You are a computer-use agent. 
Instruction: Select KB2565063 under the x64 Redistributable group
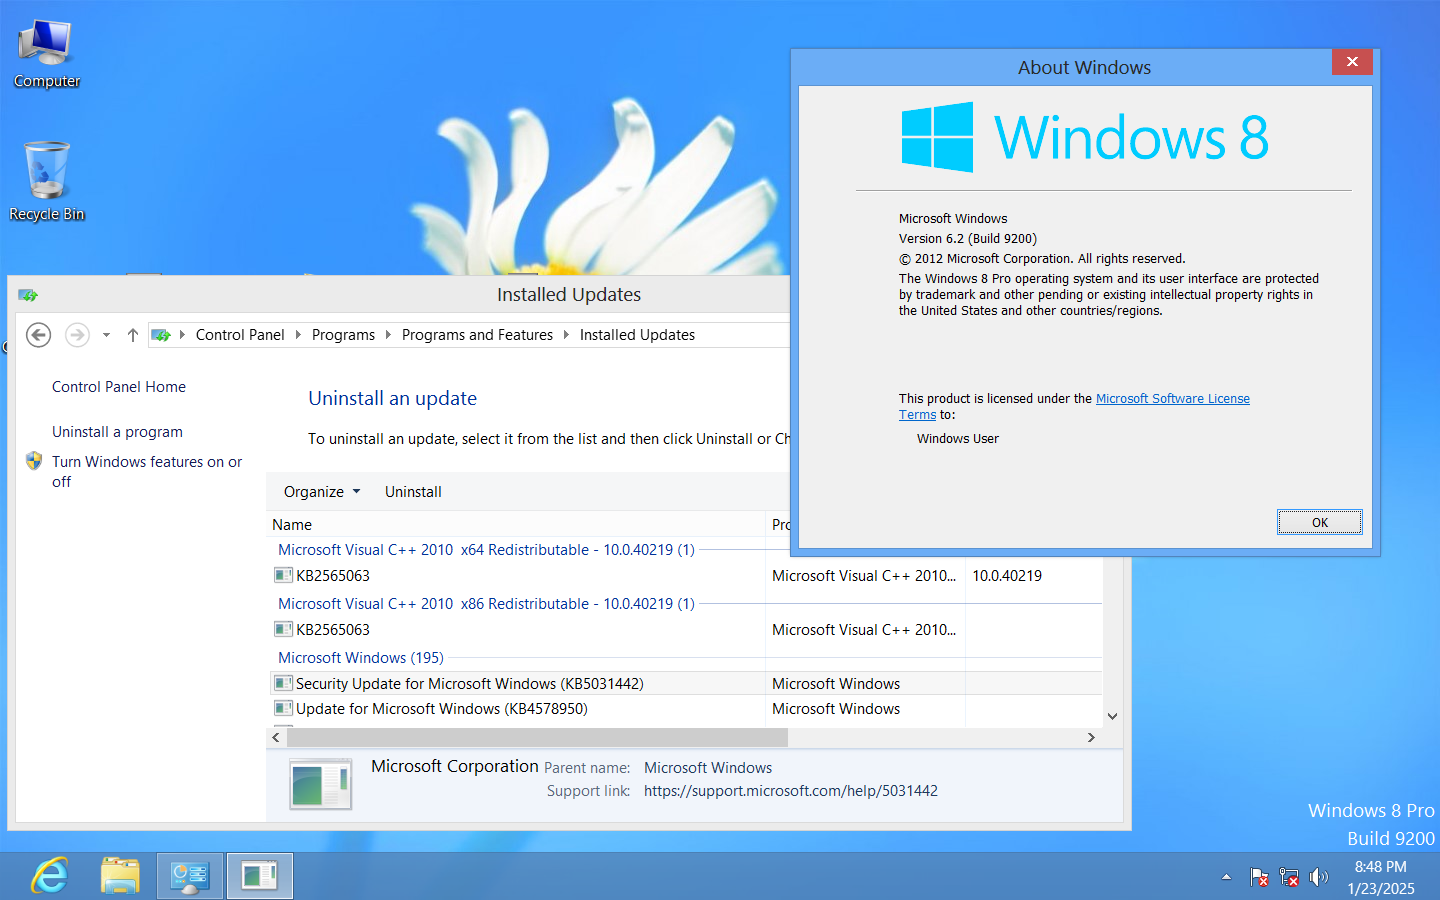(333, 576)
